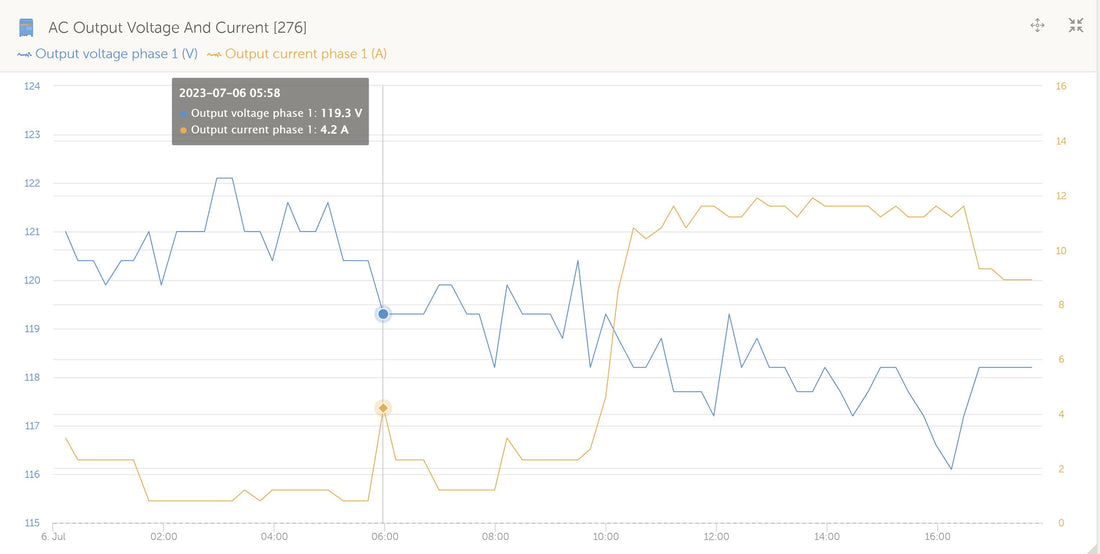The image size is (1100, 554).
Task: Click the 124 voltage axis label
Action: tap(33, 86)
